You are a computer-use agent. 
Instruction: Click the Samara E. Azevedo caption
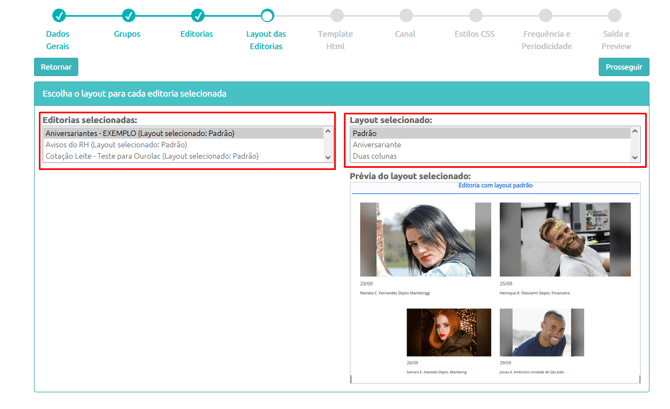pos(436,372)
